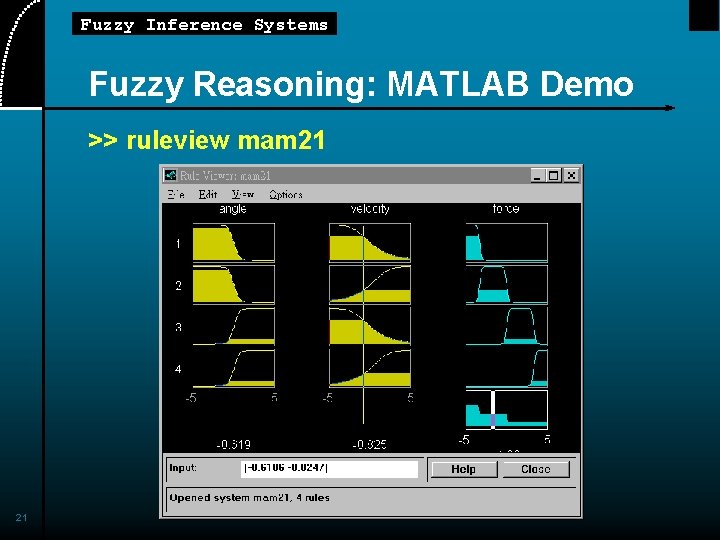Screen dimensions: 720x540
Task: Click the aggregated force output plot
Action: click(507, 410)
